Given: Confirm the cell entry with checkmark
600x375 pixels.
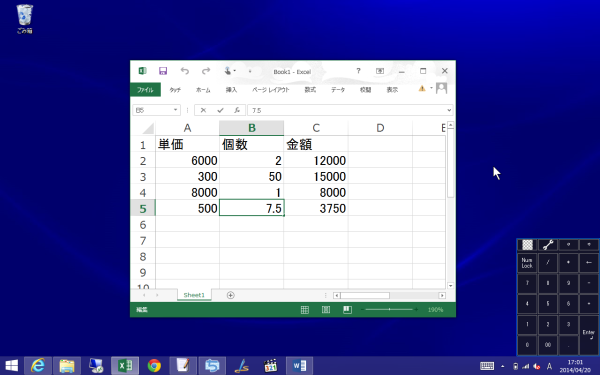Looking at the screenshot, I should click(220, 110).
